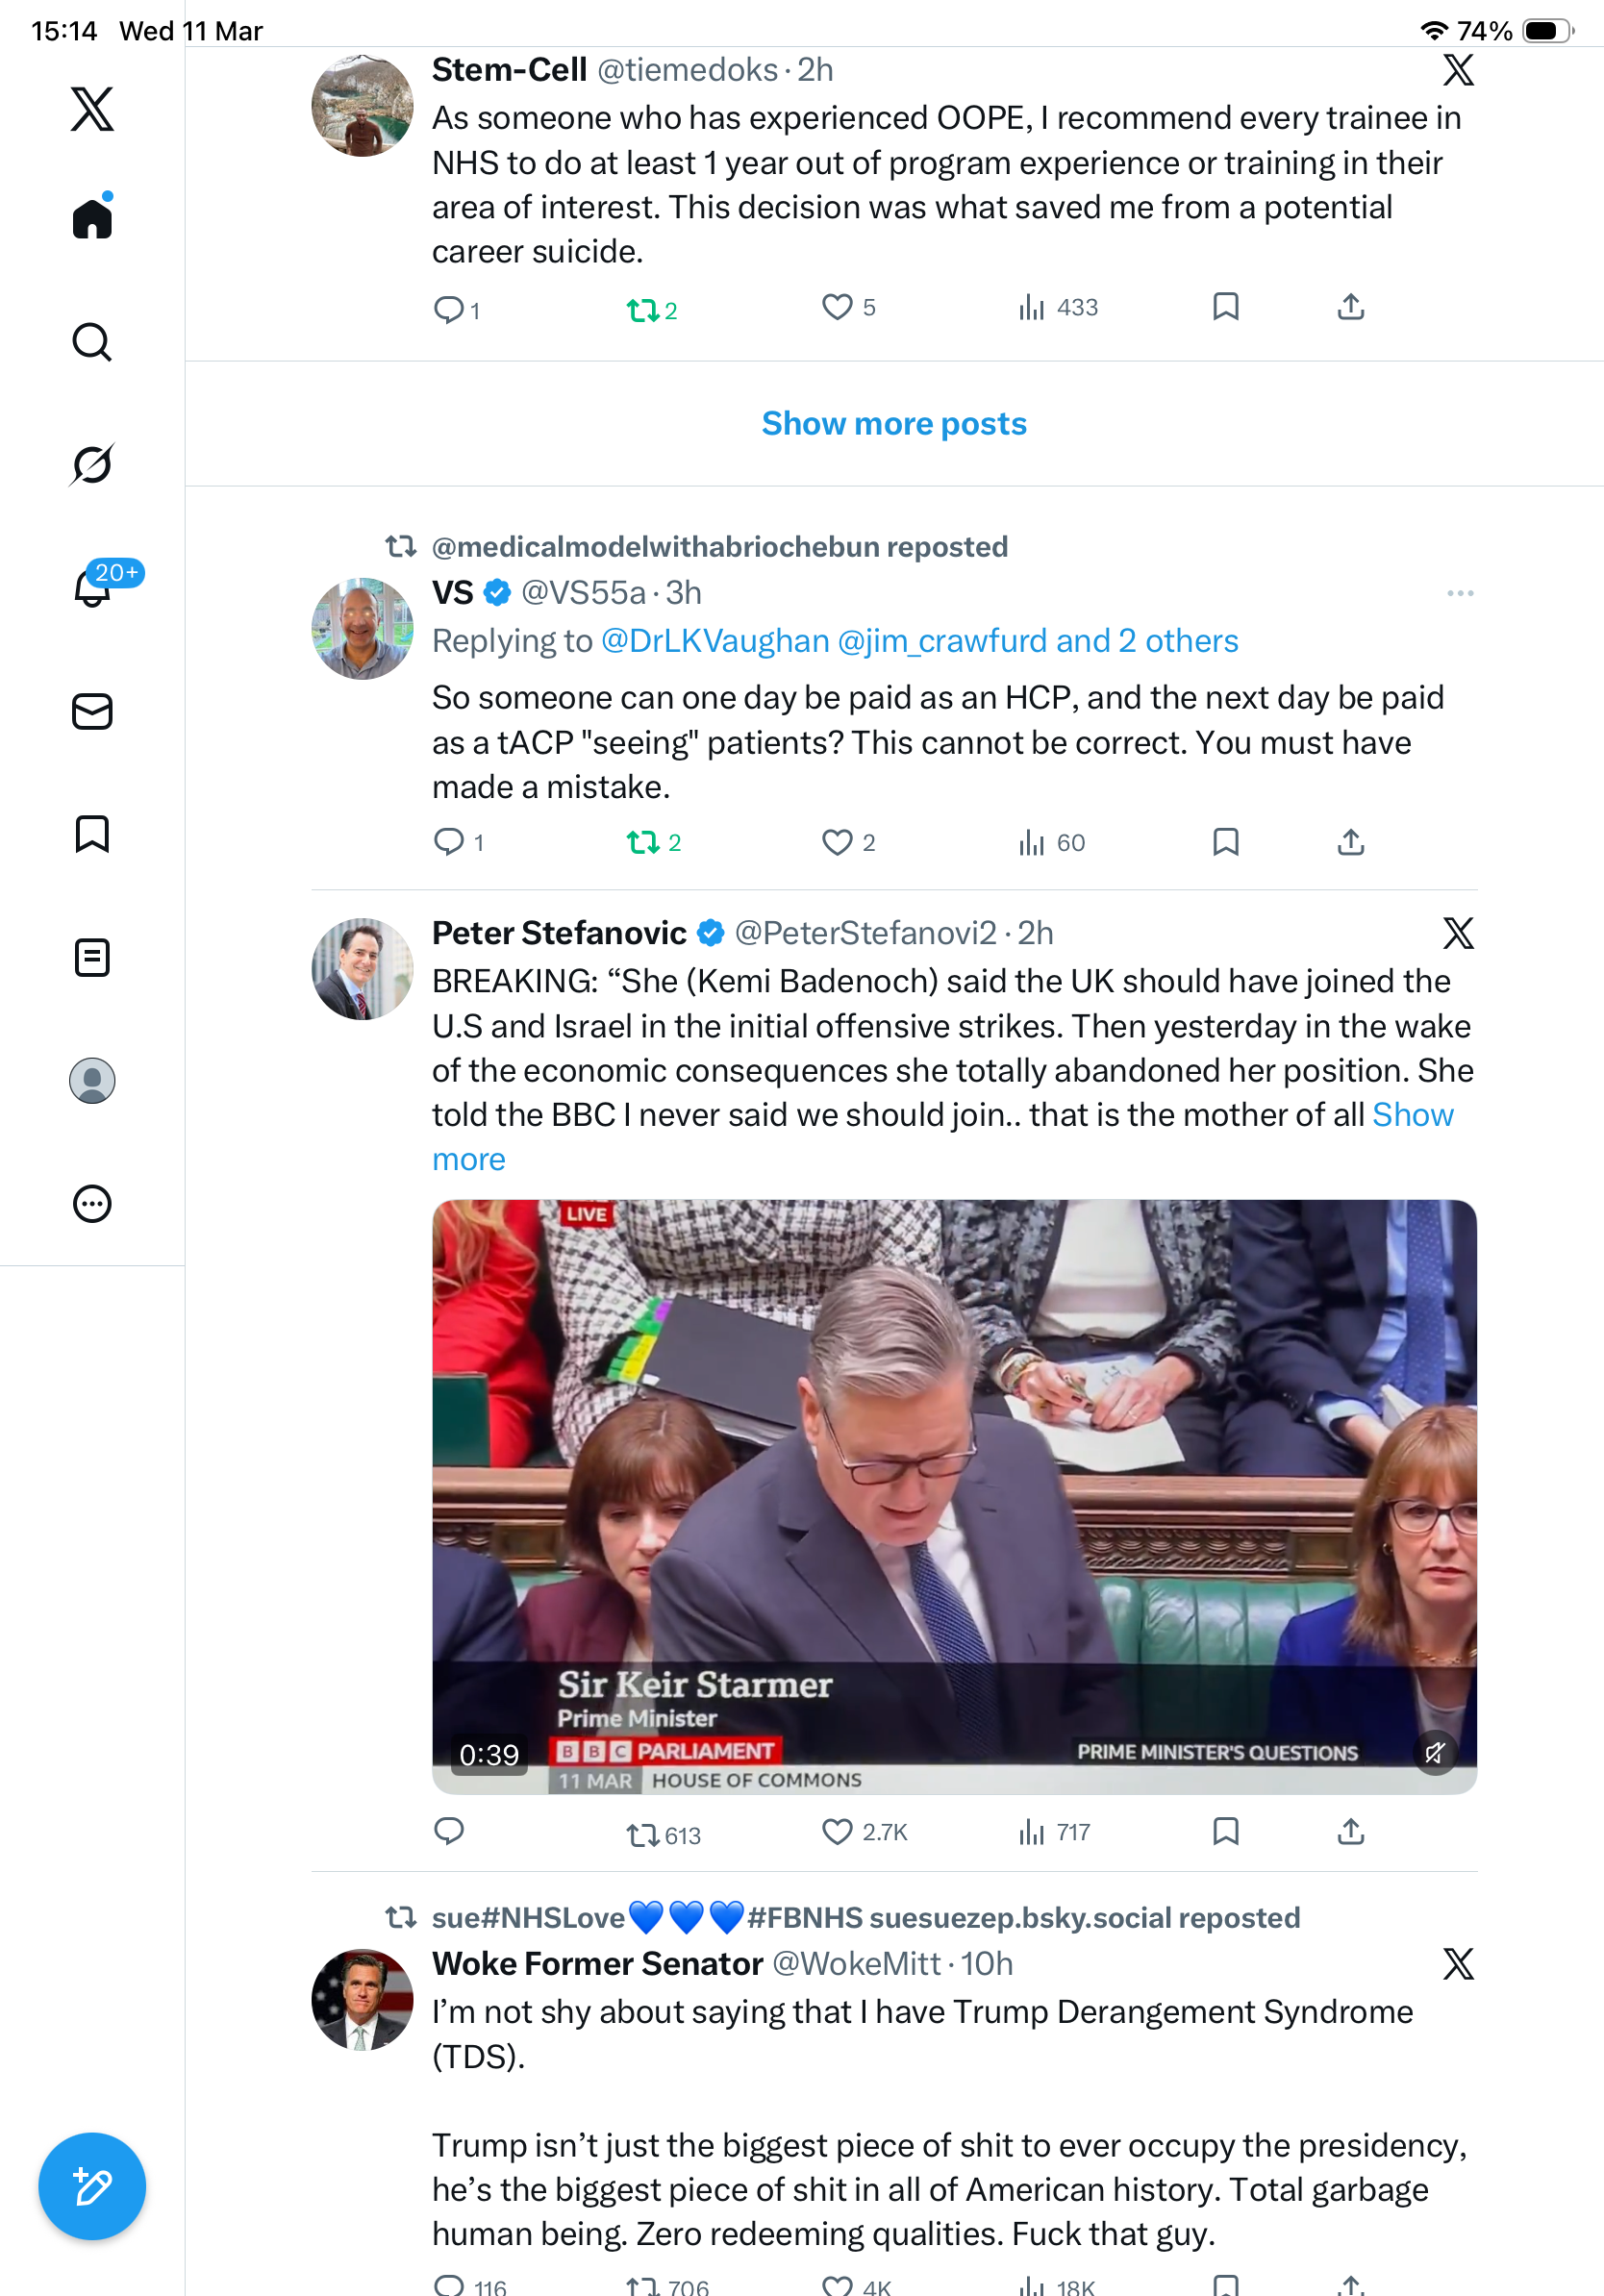The image size is (1604, 2296).
Task: Share the Stem-Cell post
Action: 1351,307
